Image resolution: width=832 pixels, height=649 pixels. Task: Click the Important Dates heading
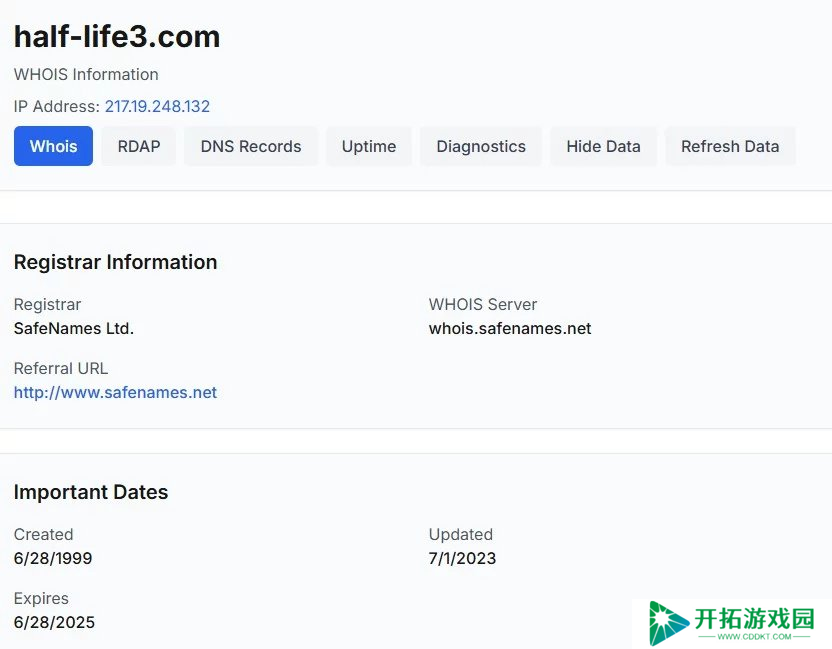pyautogui.click(x=91, y=492)
